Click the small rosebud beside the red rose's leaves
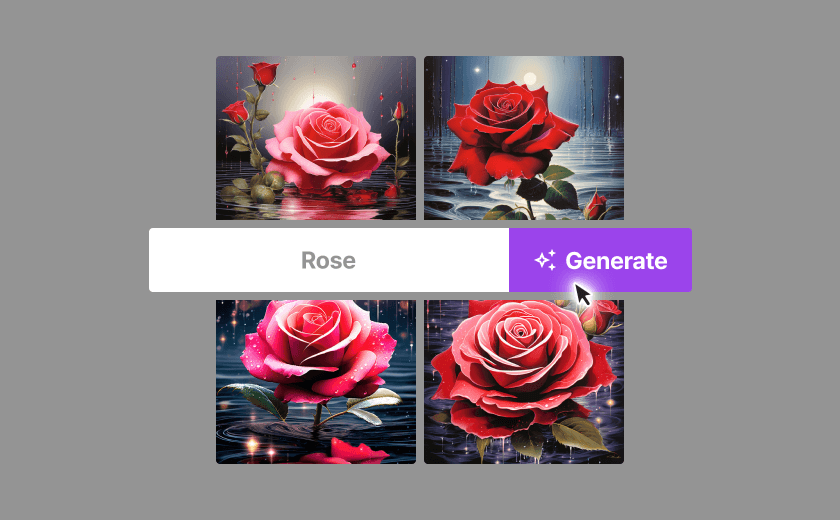 [x=595, y=205]
